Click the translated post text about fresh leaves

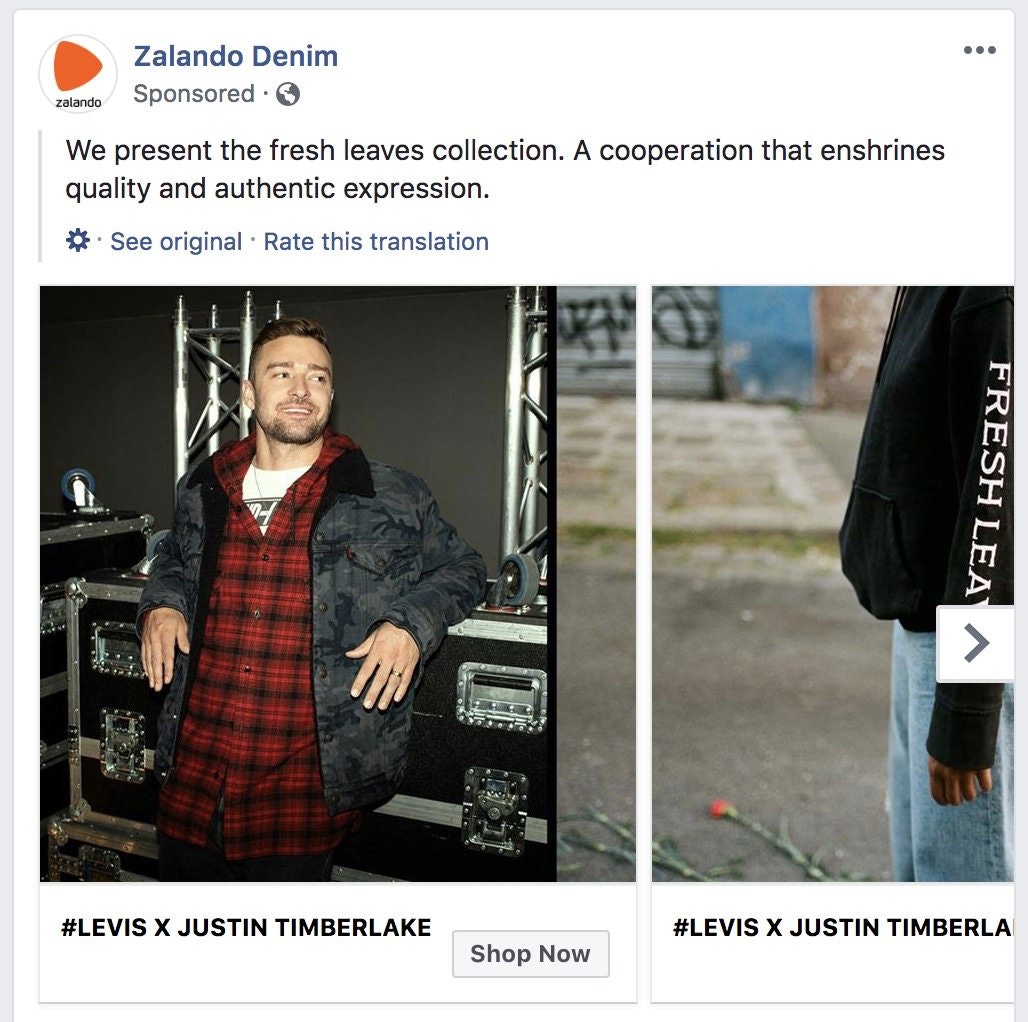[x=505, y=169]
